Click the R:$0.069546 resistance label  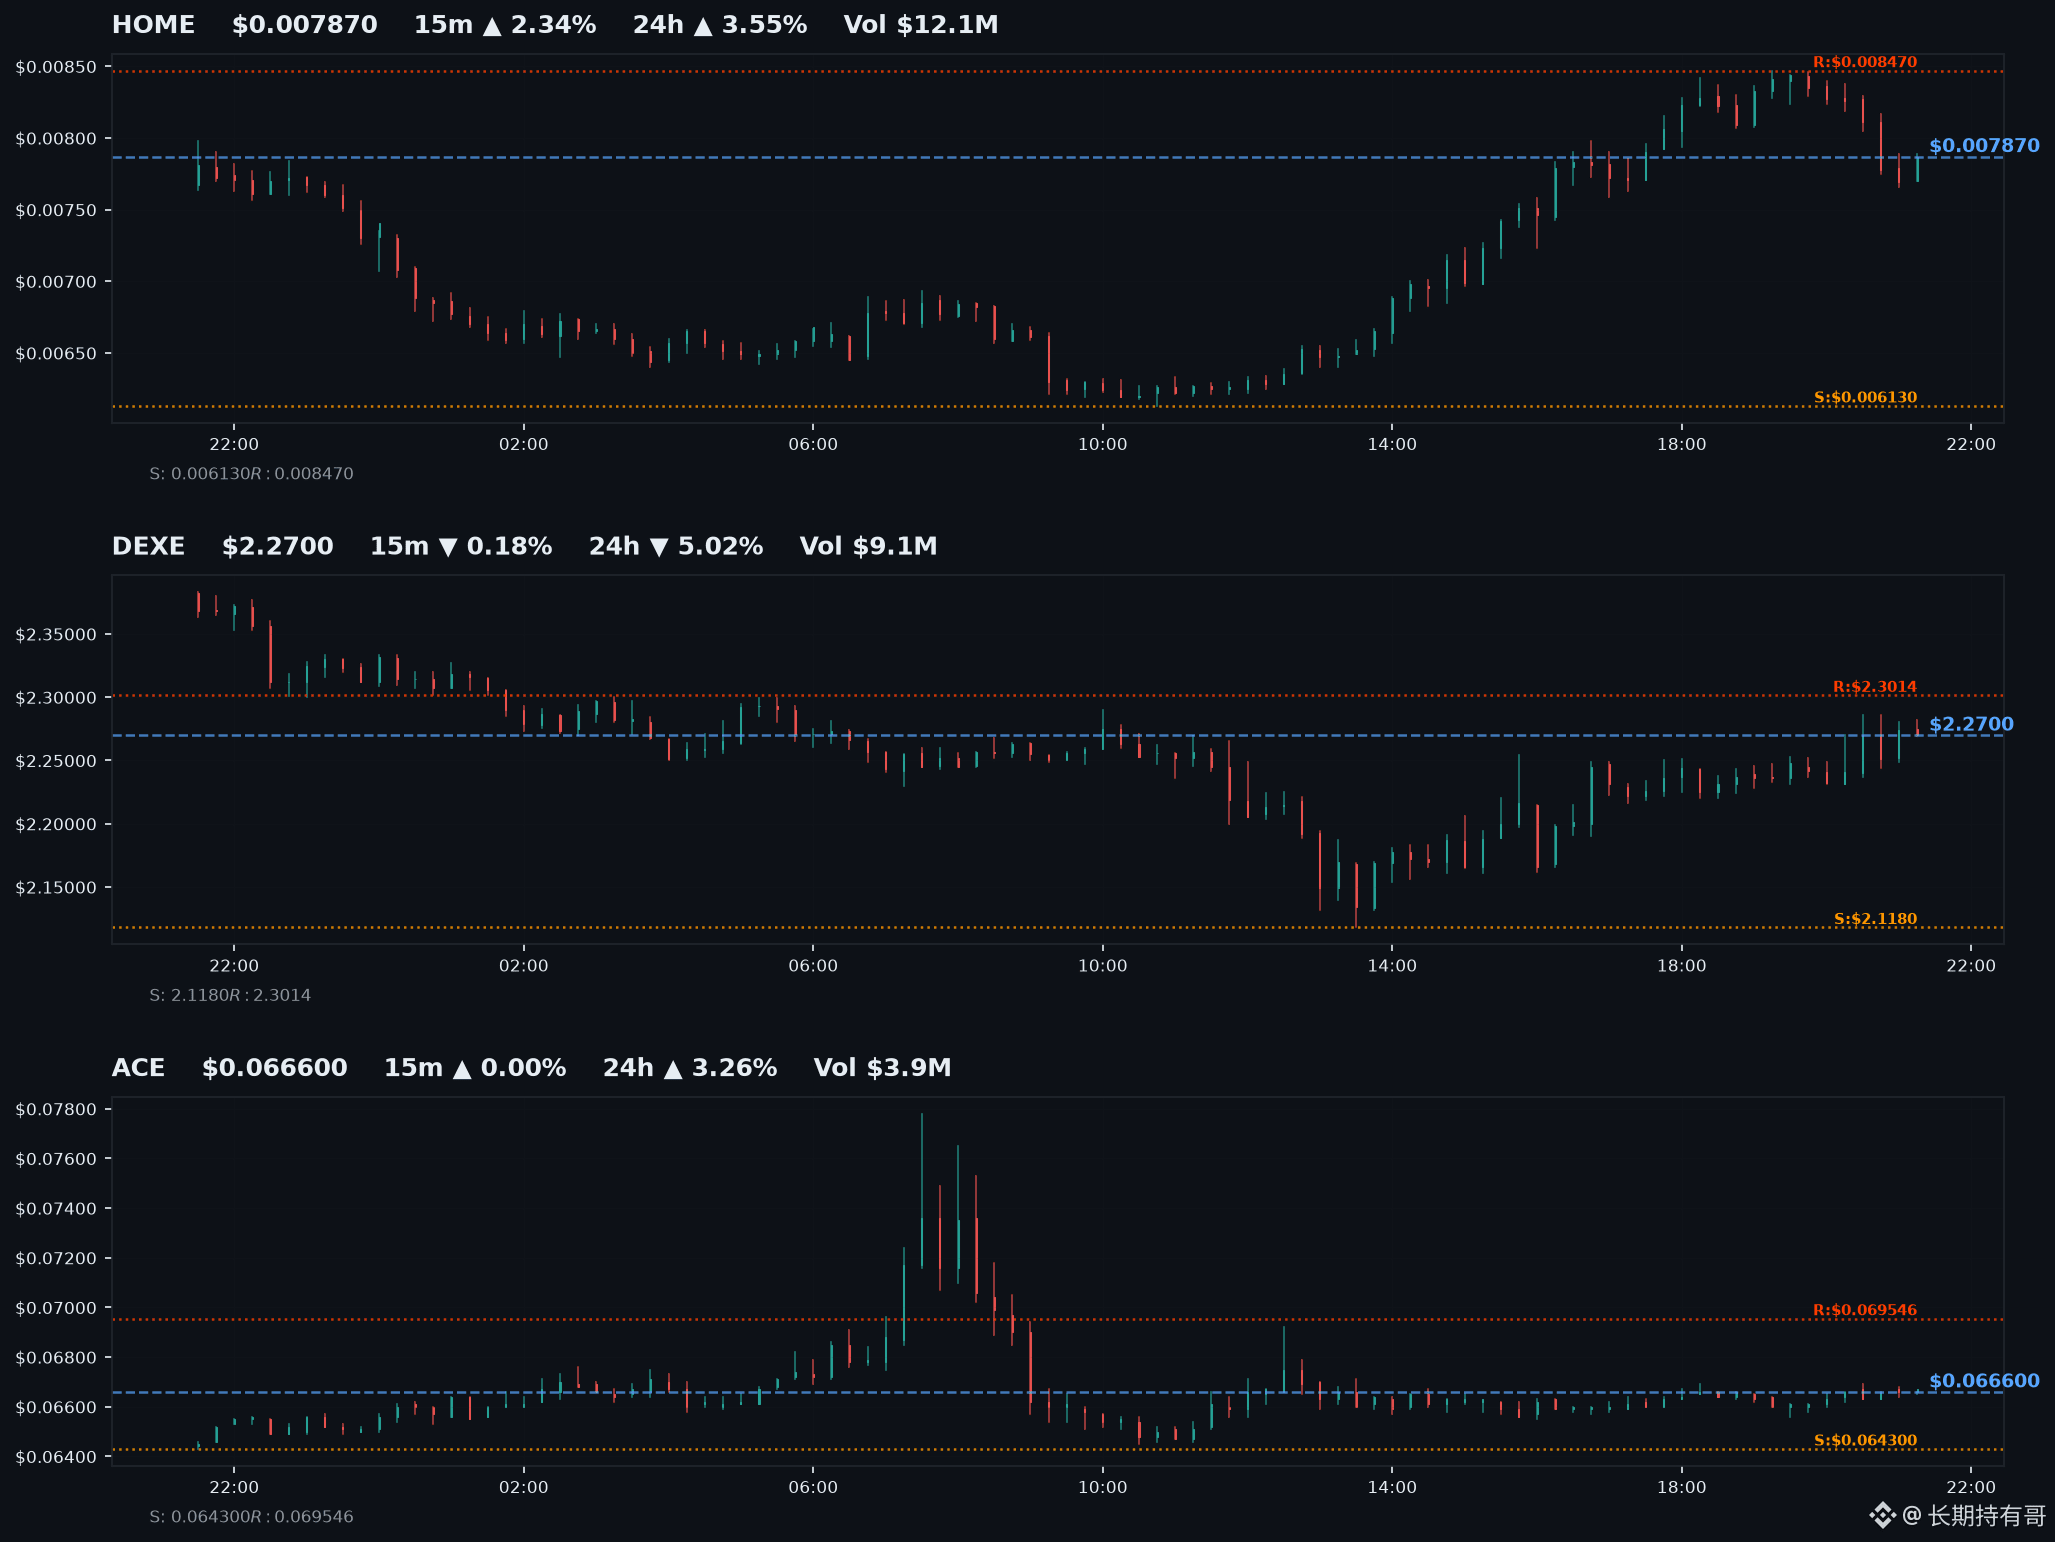point(1865,1310)
